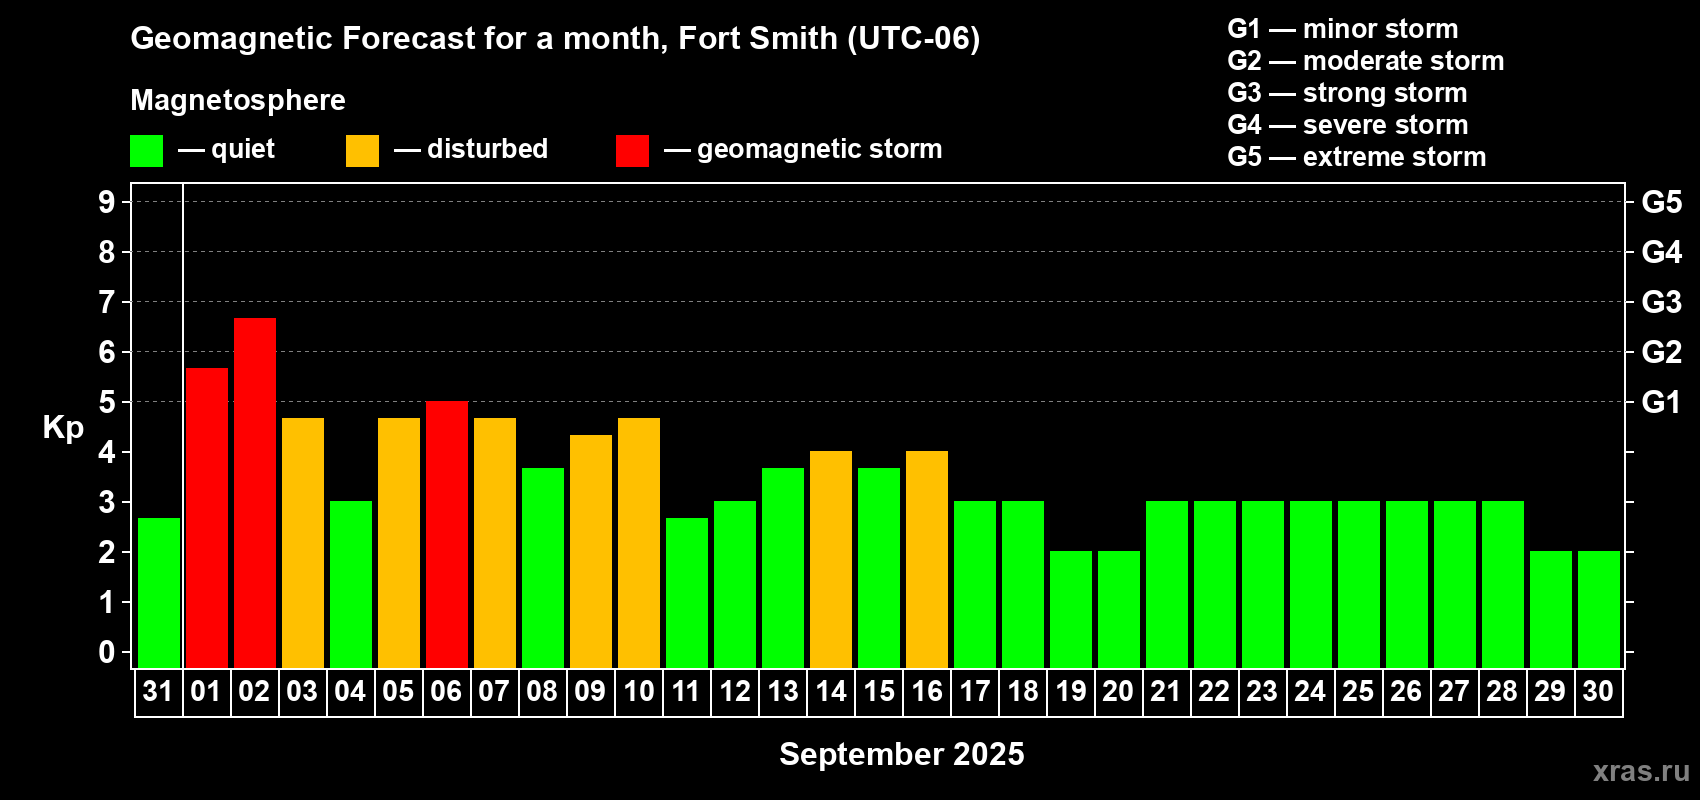Click the red geomagnetic storm legend swatch

tap(632, 151)
